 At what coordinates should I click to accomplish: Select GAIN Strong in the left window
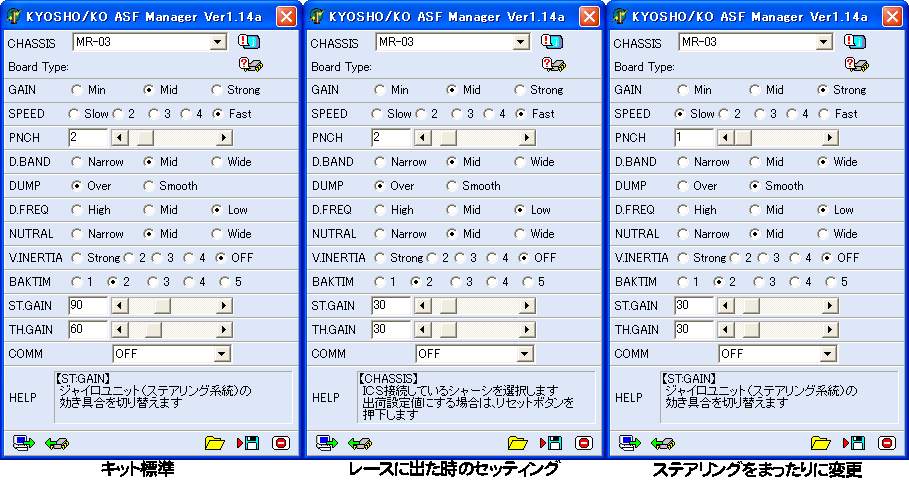click(x=217, y=90)
